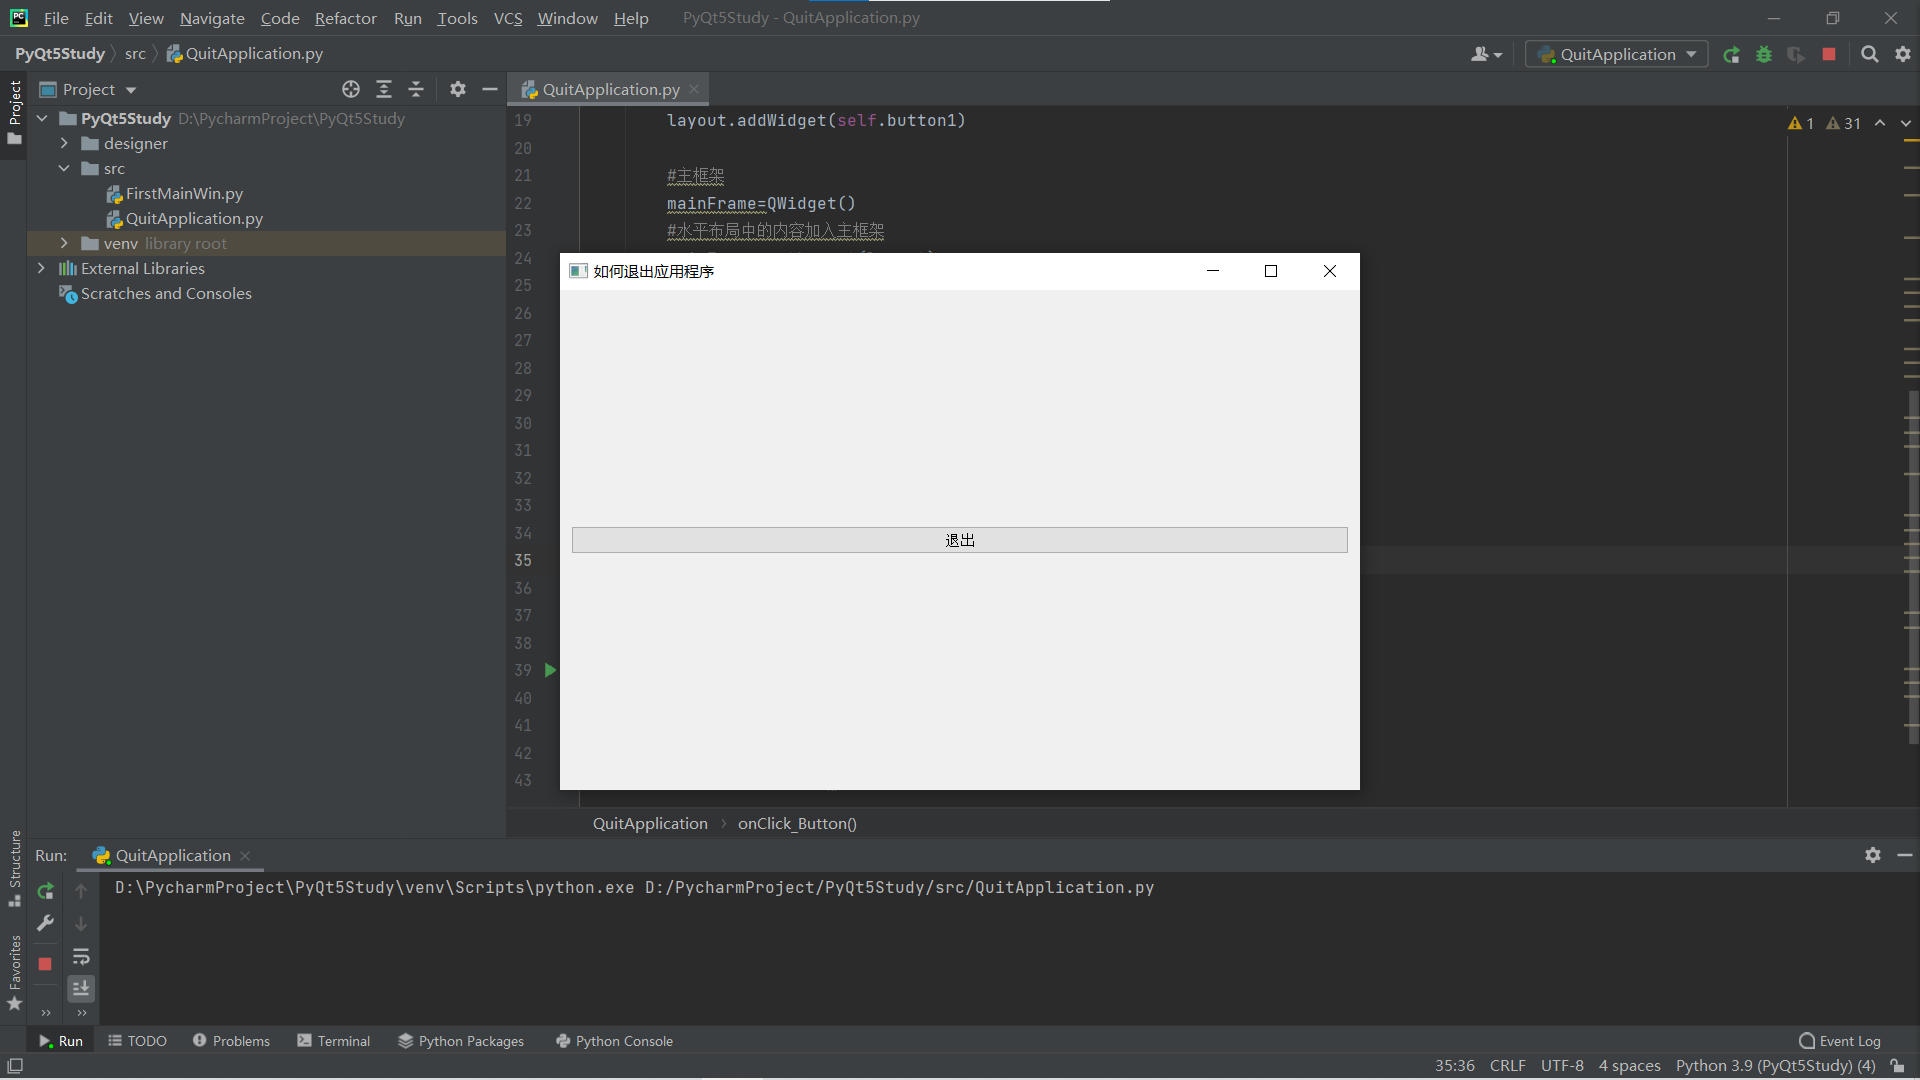Expand the designer folder
Image resolution: width=1920 pixels, height=1080 pixels.
[64, 143]
